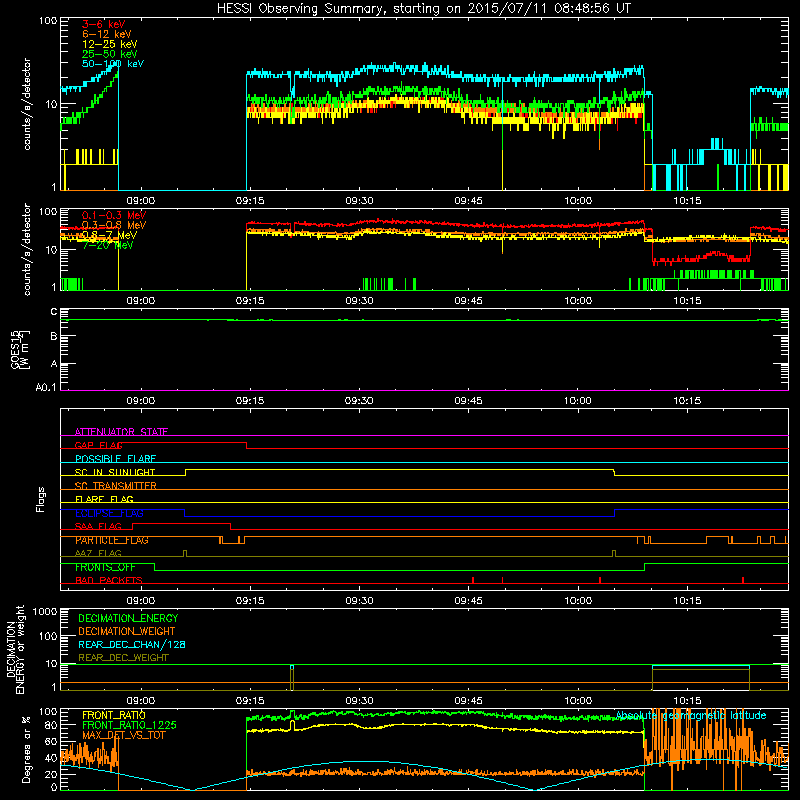Select the 6-12 keV legend label
This screenshot has height=800, width=800.
pyautogui.click(x=107, y=34)
